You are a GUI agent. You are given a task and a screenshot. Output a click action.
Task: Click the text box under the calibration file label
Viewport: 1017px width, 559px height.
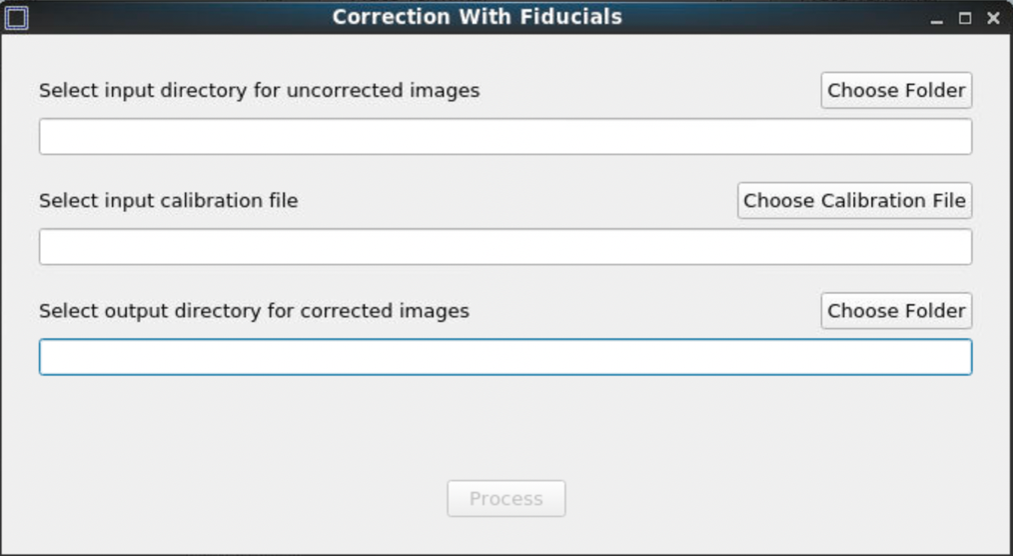[505, 247]
